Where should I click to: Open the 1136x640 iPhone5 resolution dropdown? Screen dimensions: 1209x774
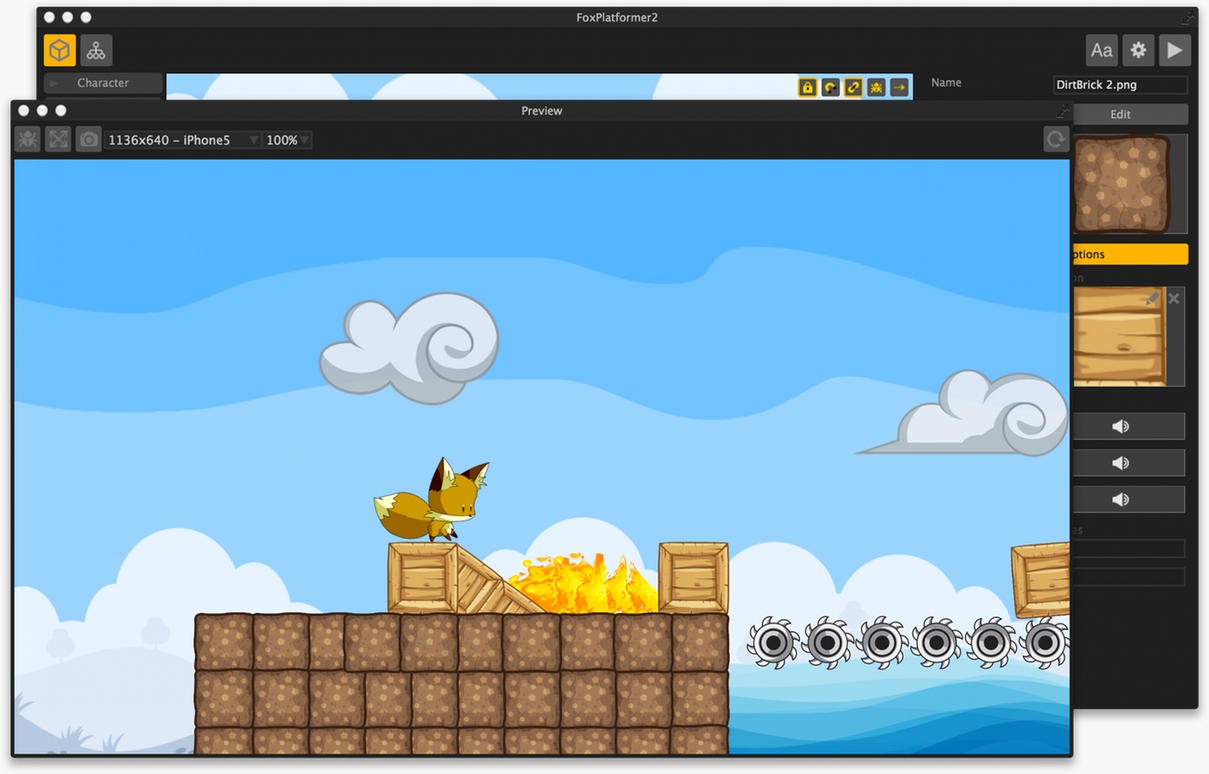coord(182,140)
